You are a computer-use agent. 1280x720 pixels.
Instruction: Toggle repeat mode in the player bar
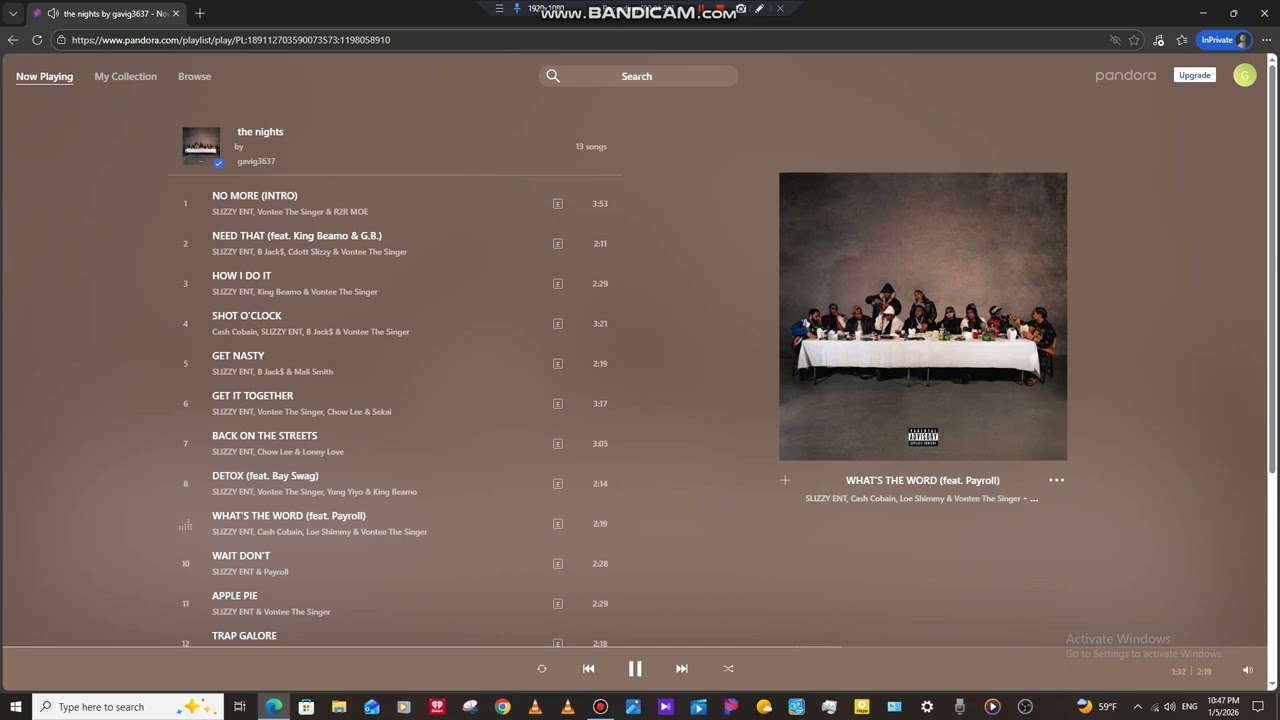(542, 669)
